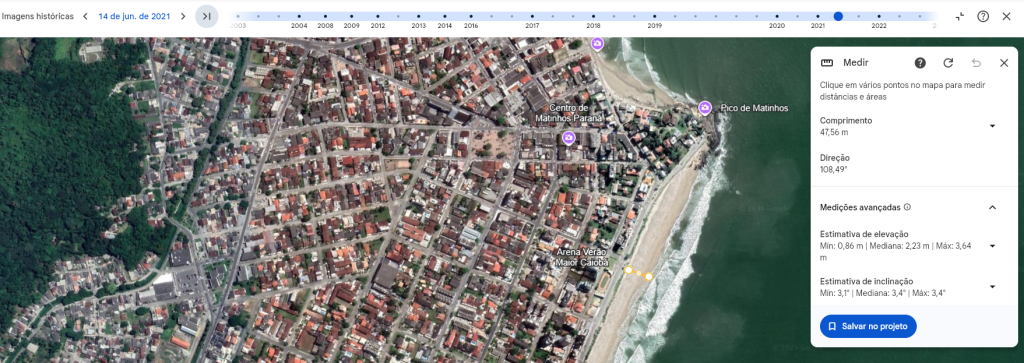
Task: Select the 2016 timeline point
Action: [471, 16]
